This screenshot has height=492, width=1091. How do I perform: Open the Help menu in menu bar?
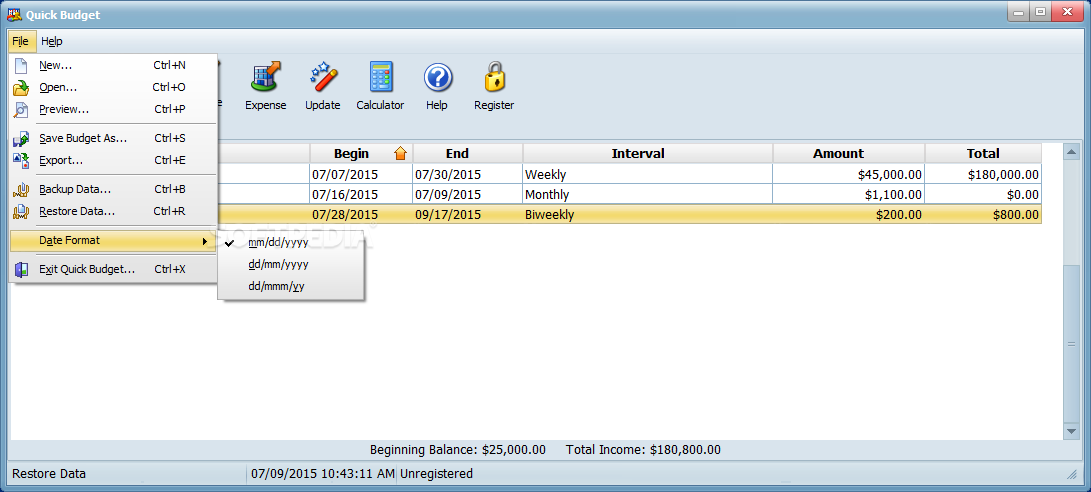(51, 42)
